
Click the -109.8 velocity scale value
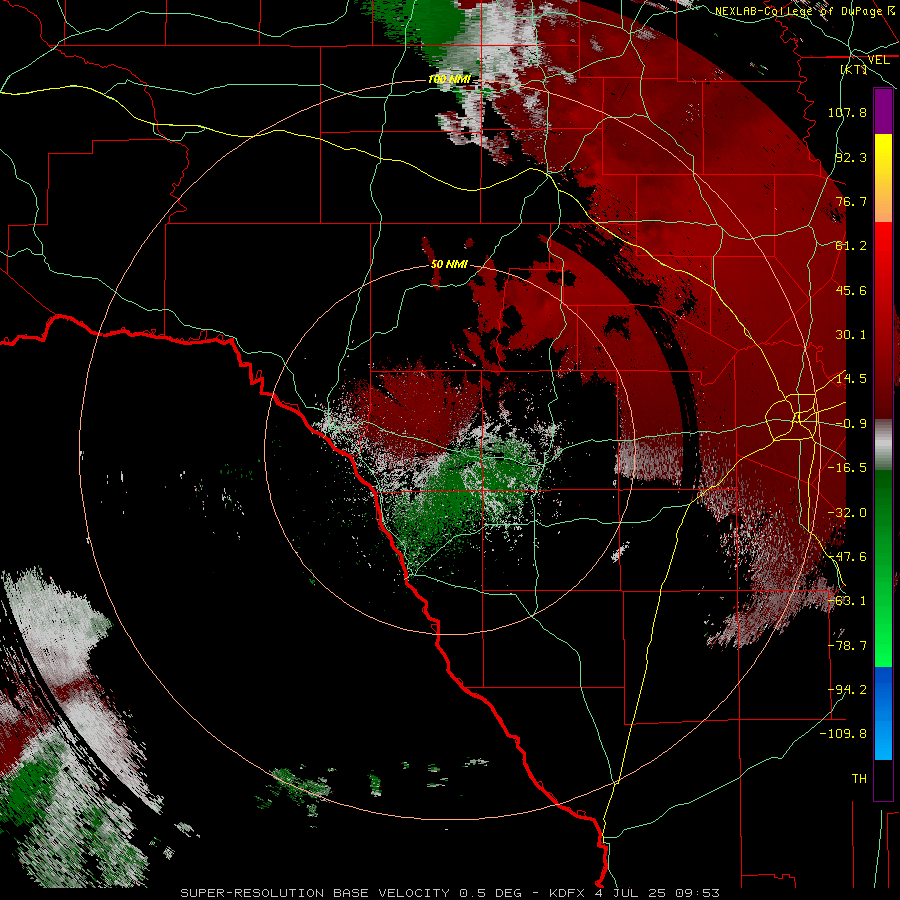point(844,734)
